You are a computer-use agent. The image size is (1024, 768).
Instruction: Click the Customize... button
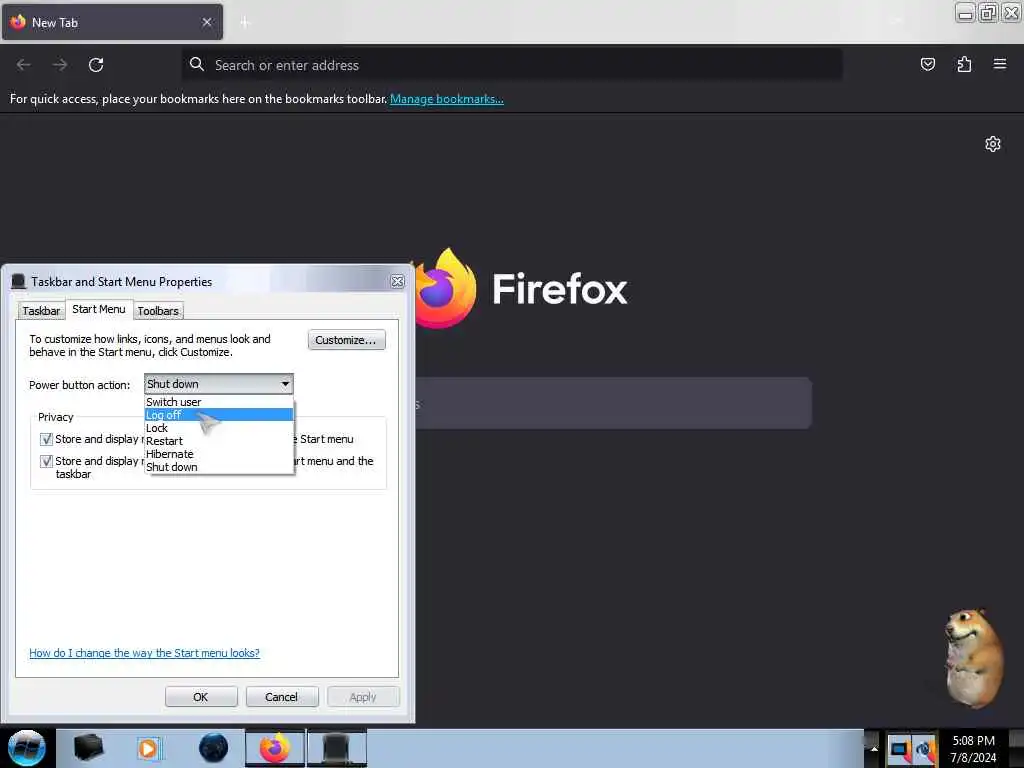pos(346,340)
